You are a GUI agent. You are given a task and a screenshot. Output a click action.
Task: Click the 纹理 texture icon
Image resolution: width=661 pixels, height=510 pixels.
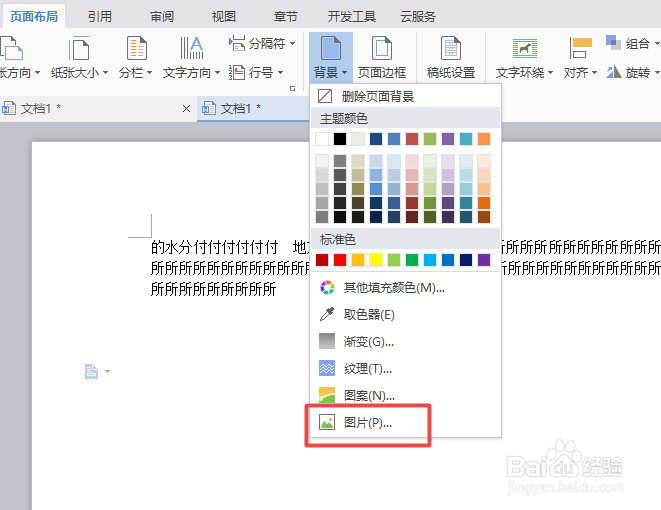coord(327,368)
